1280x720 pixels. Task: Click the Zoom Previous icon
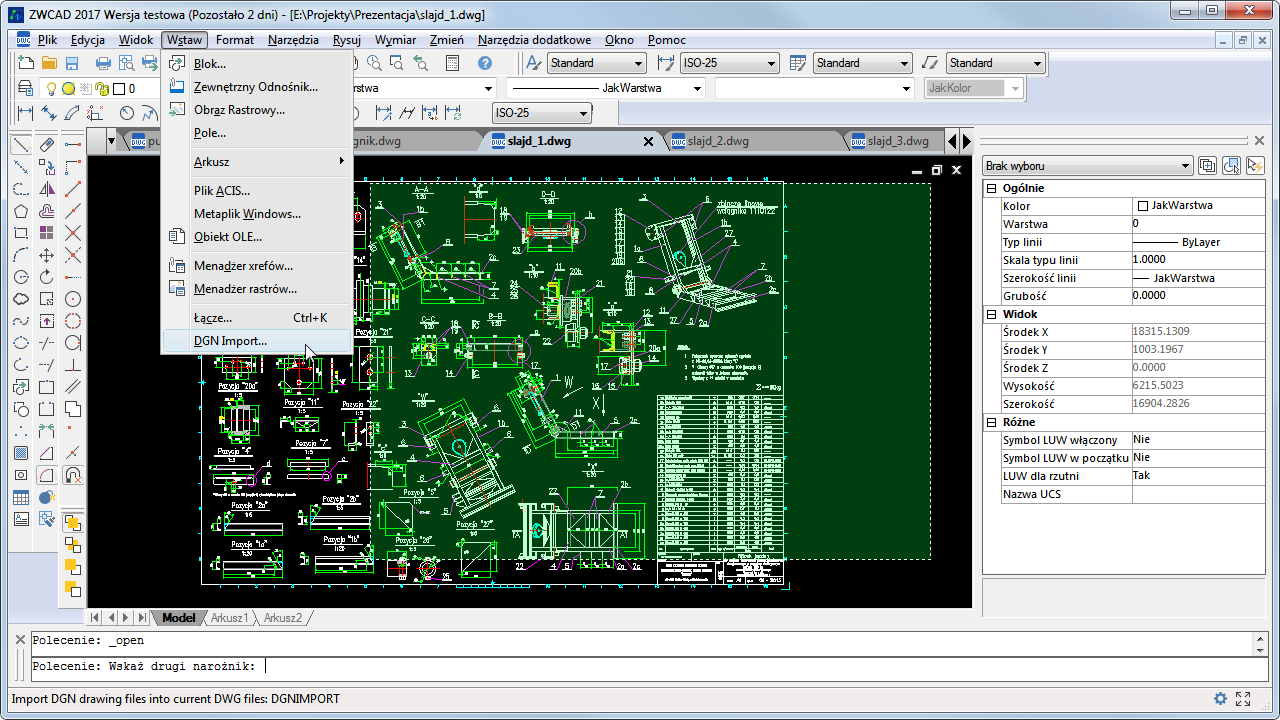pyautogui.click(x=420, y=63)
